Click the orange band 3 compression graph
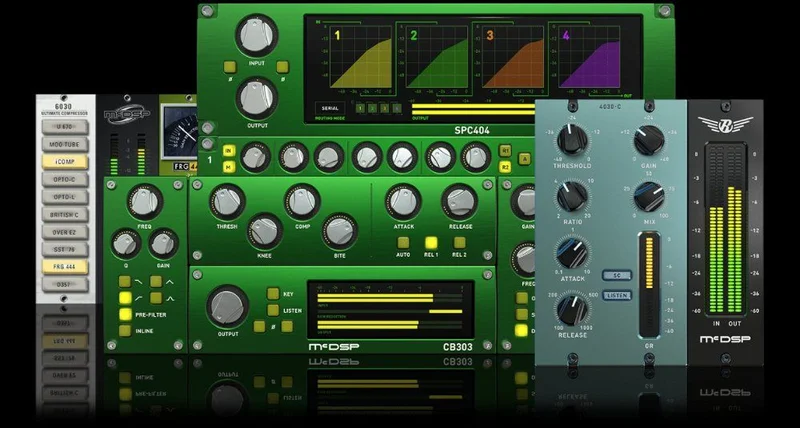800x428 pixels. click(513, 57)
